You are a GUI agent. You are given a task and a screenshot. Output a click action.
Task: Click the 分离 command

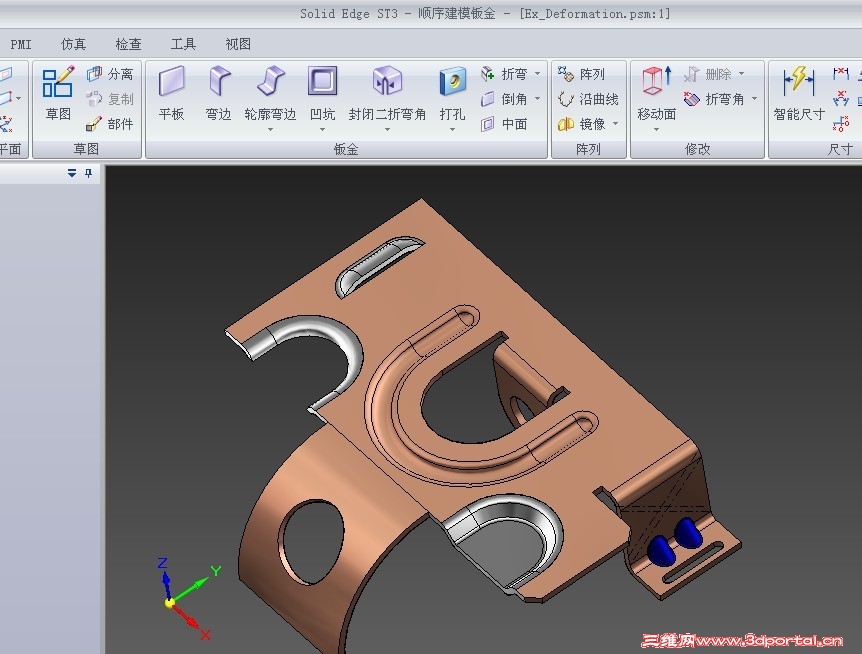coord(110,74)
